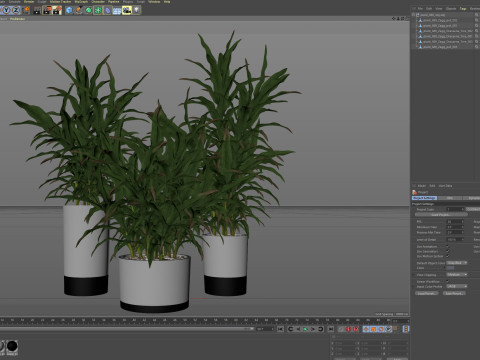Screen dimensions: 480x360
Task: Go to the end of the timeline
Action: [331, 329]
